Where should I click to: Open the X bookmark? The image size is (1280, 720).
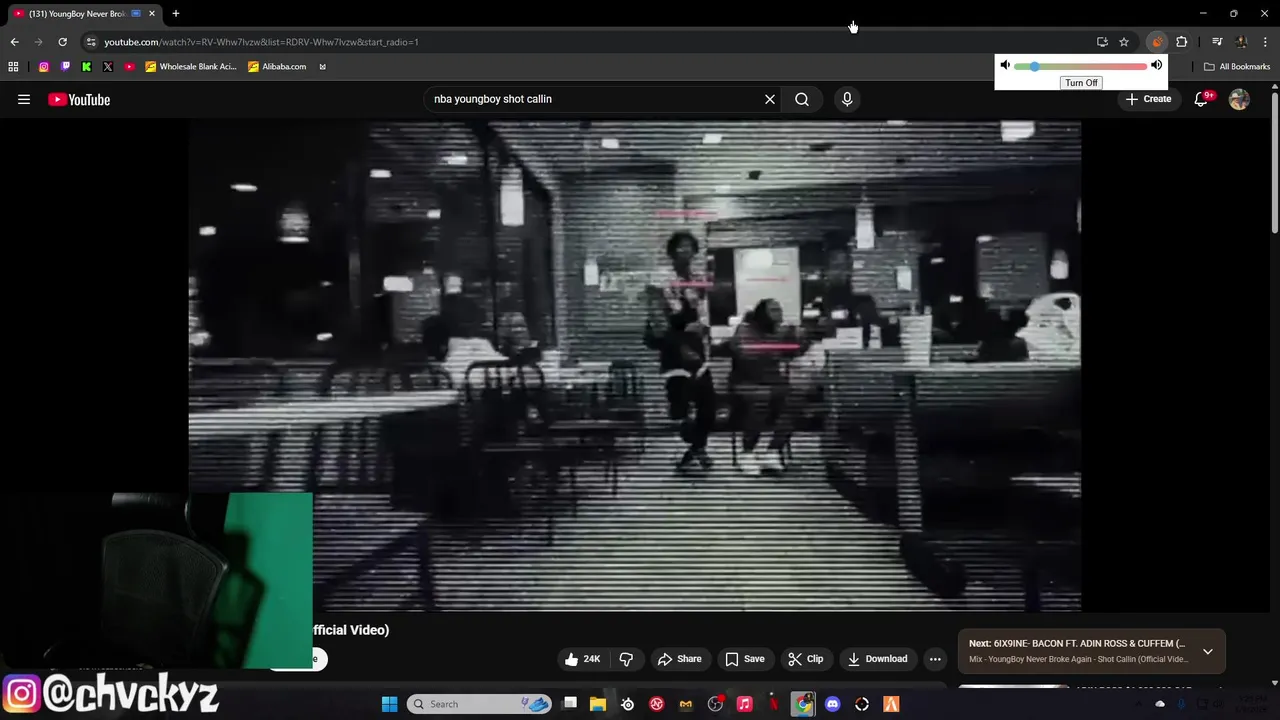[108, 67]
